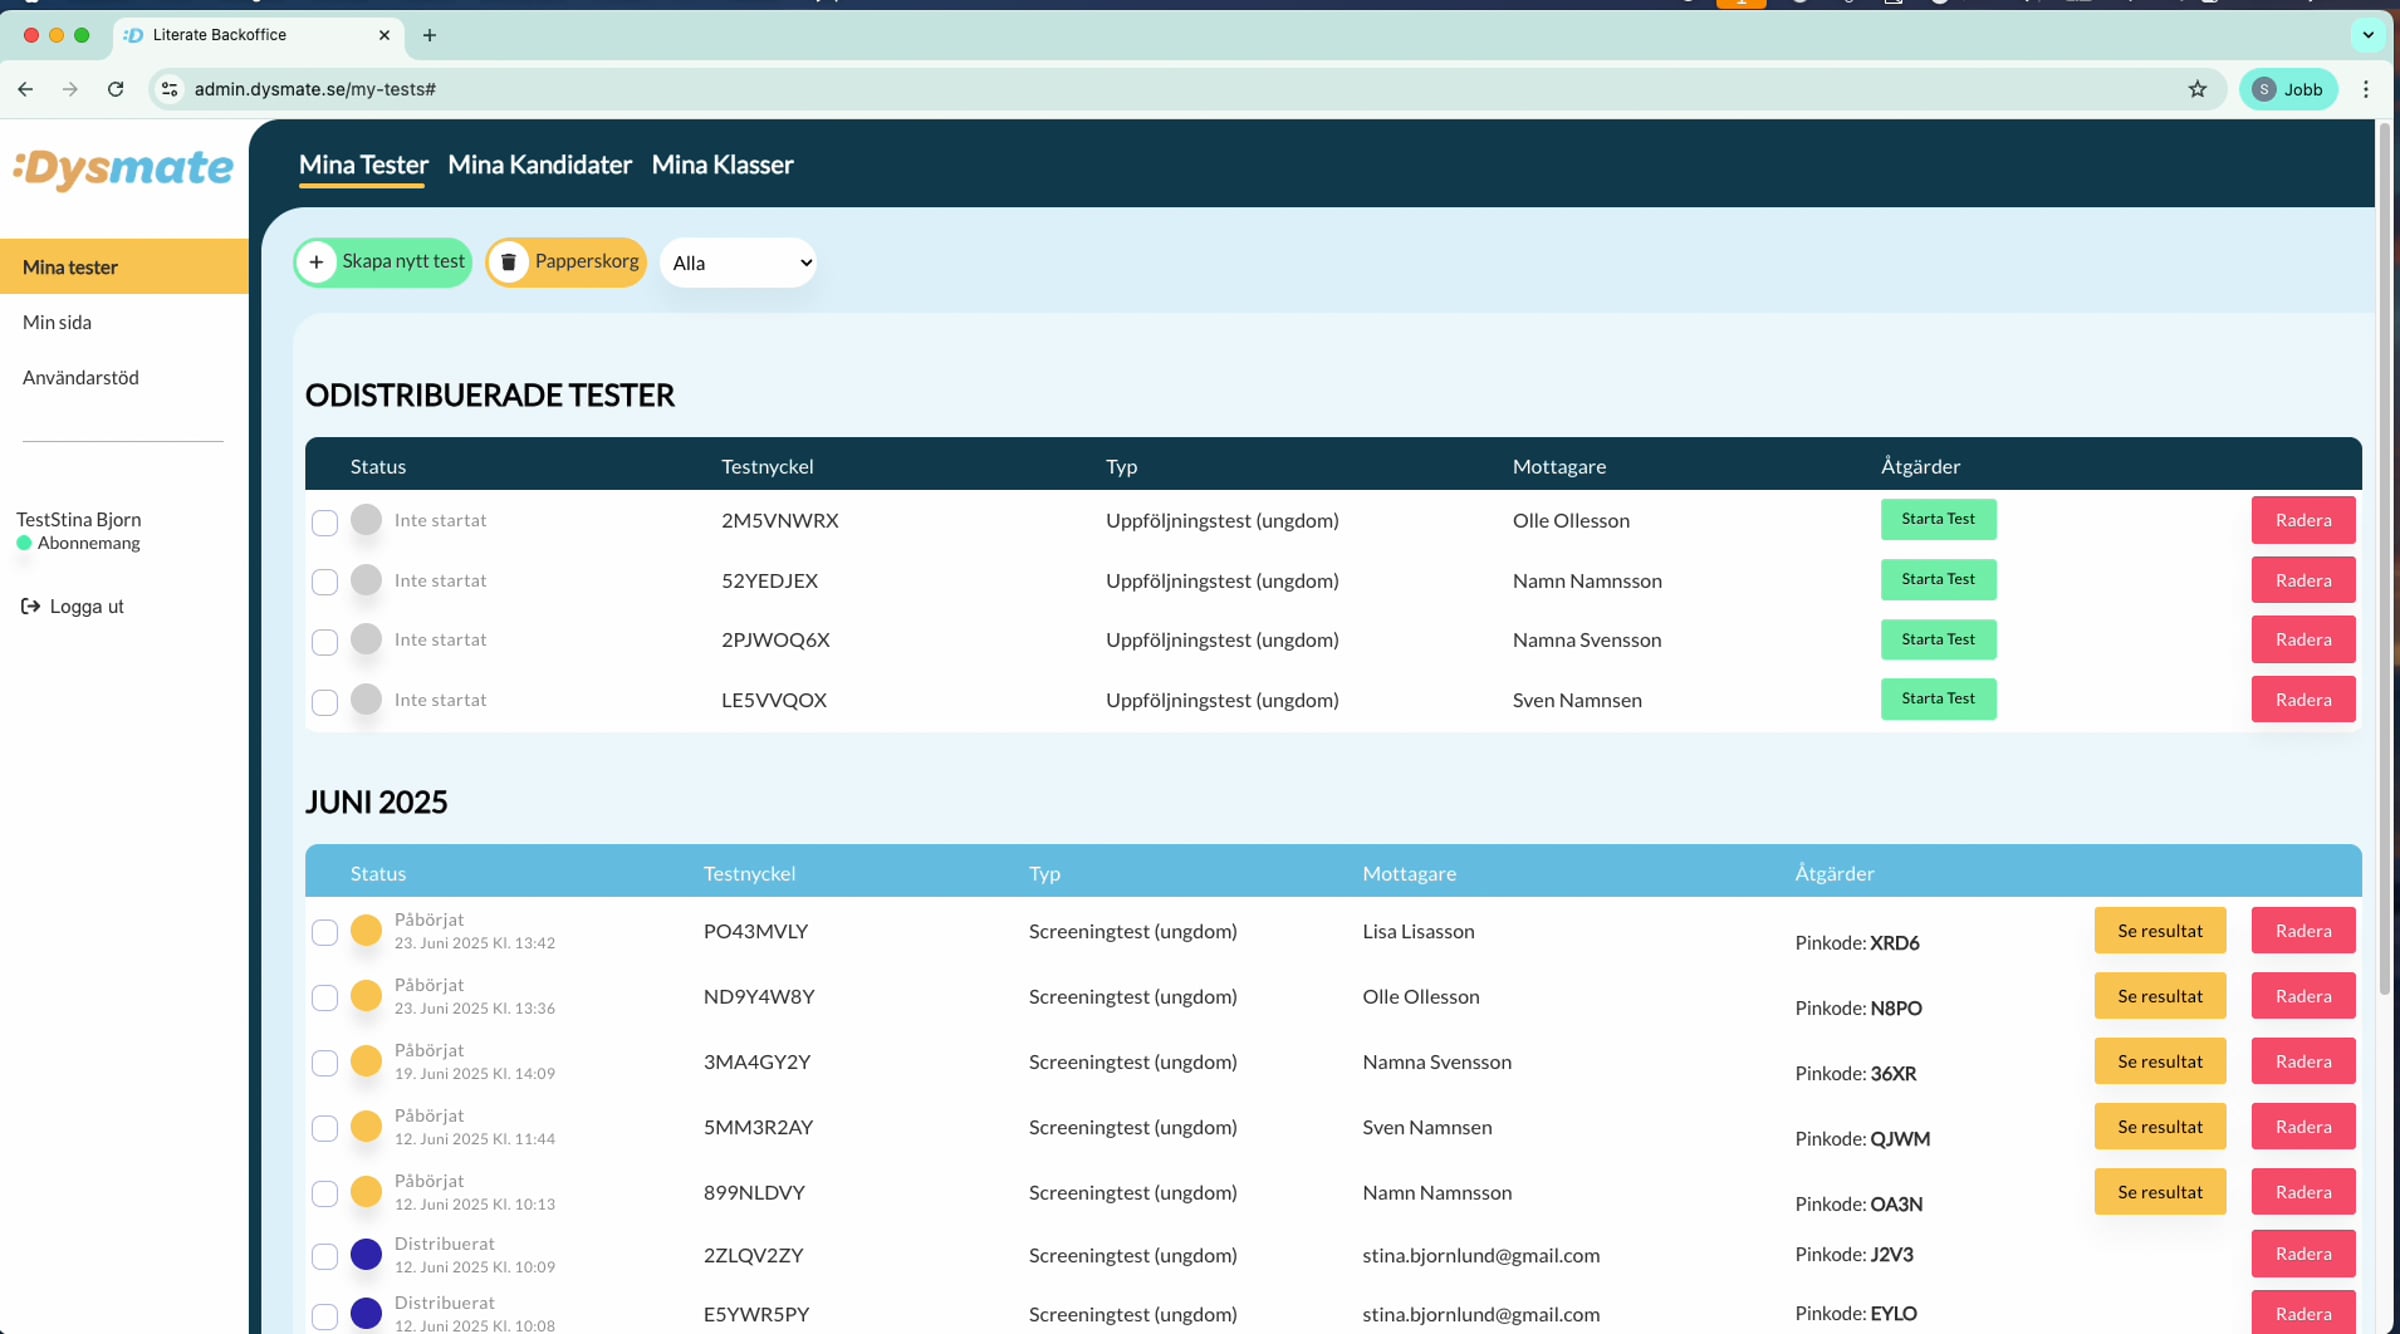Open a new browser tab
This screenshot has height=1334, width=2400.
[x=430, y=35]
